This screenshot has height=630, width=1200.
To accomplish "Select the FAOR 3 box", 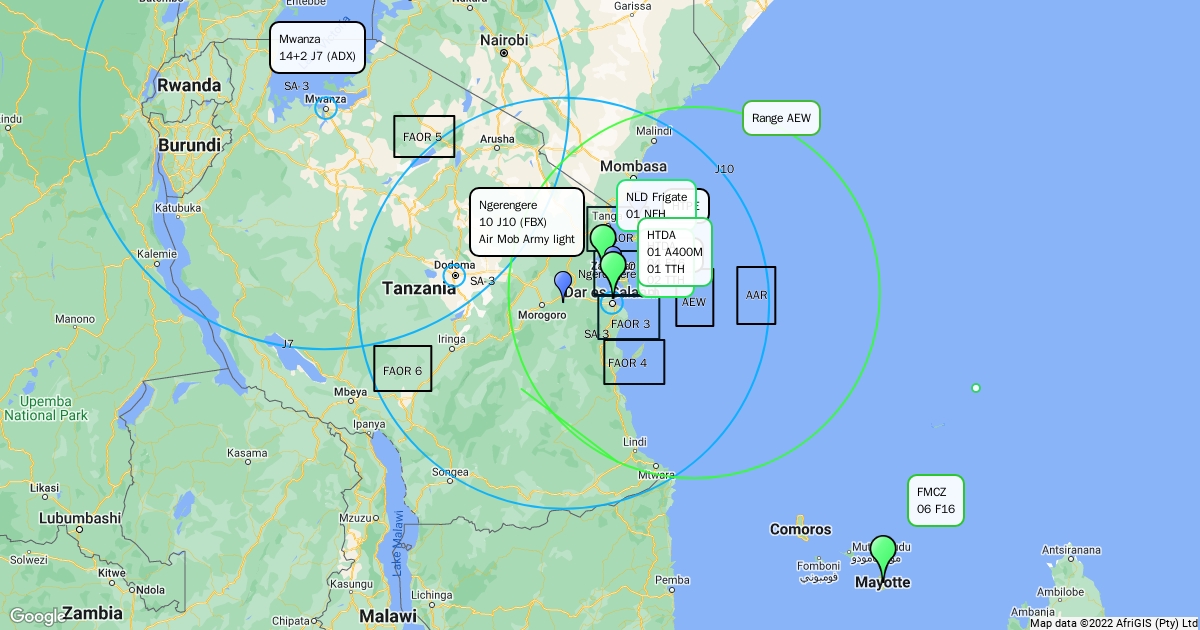I will click(630, 319).
